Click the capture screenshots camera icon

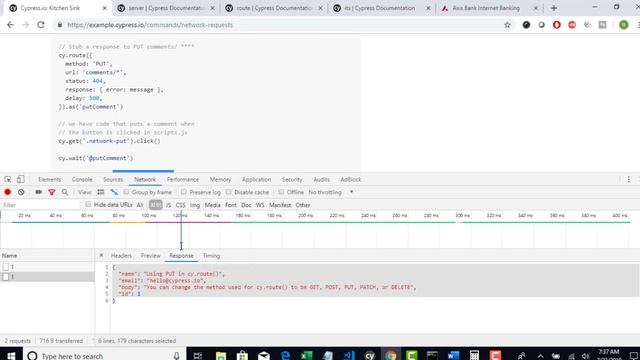[39, 192]
